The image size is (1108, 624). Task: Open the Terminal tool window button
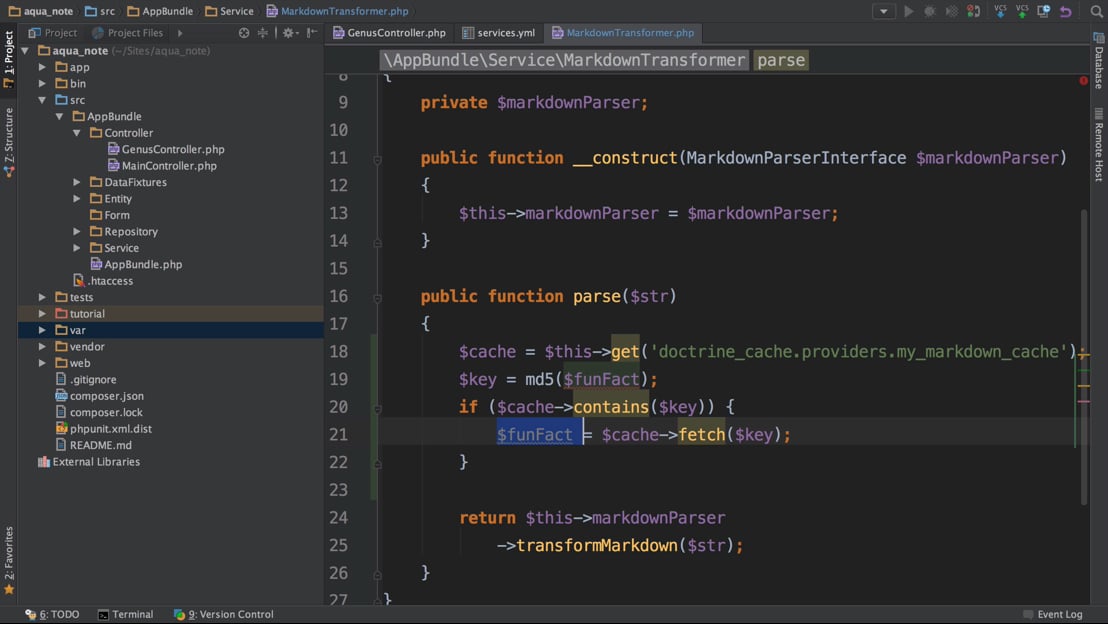click(125, 614)
